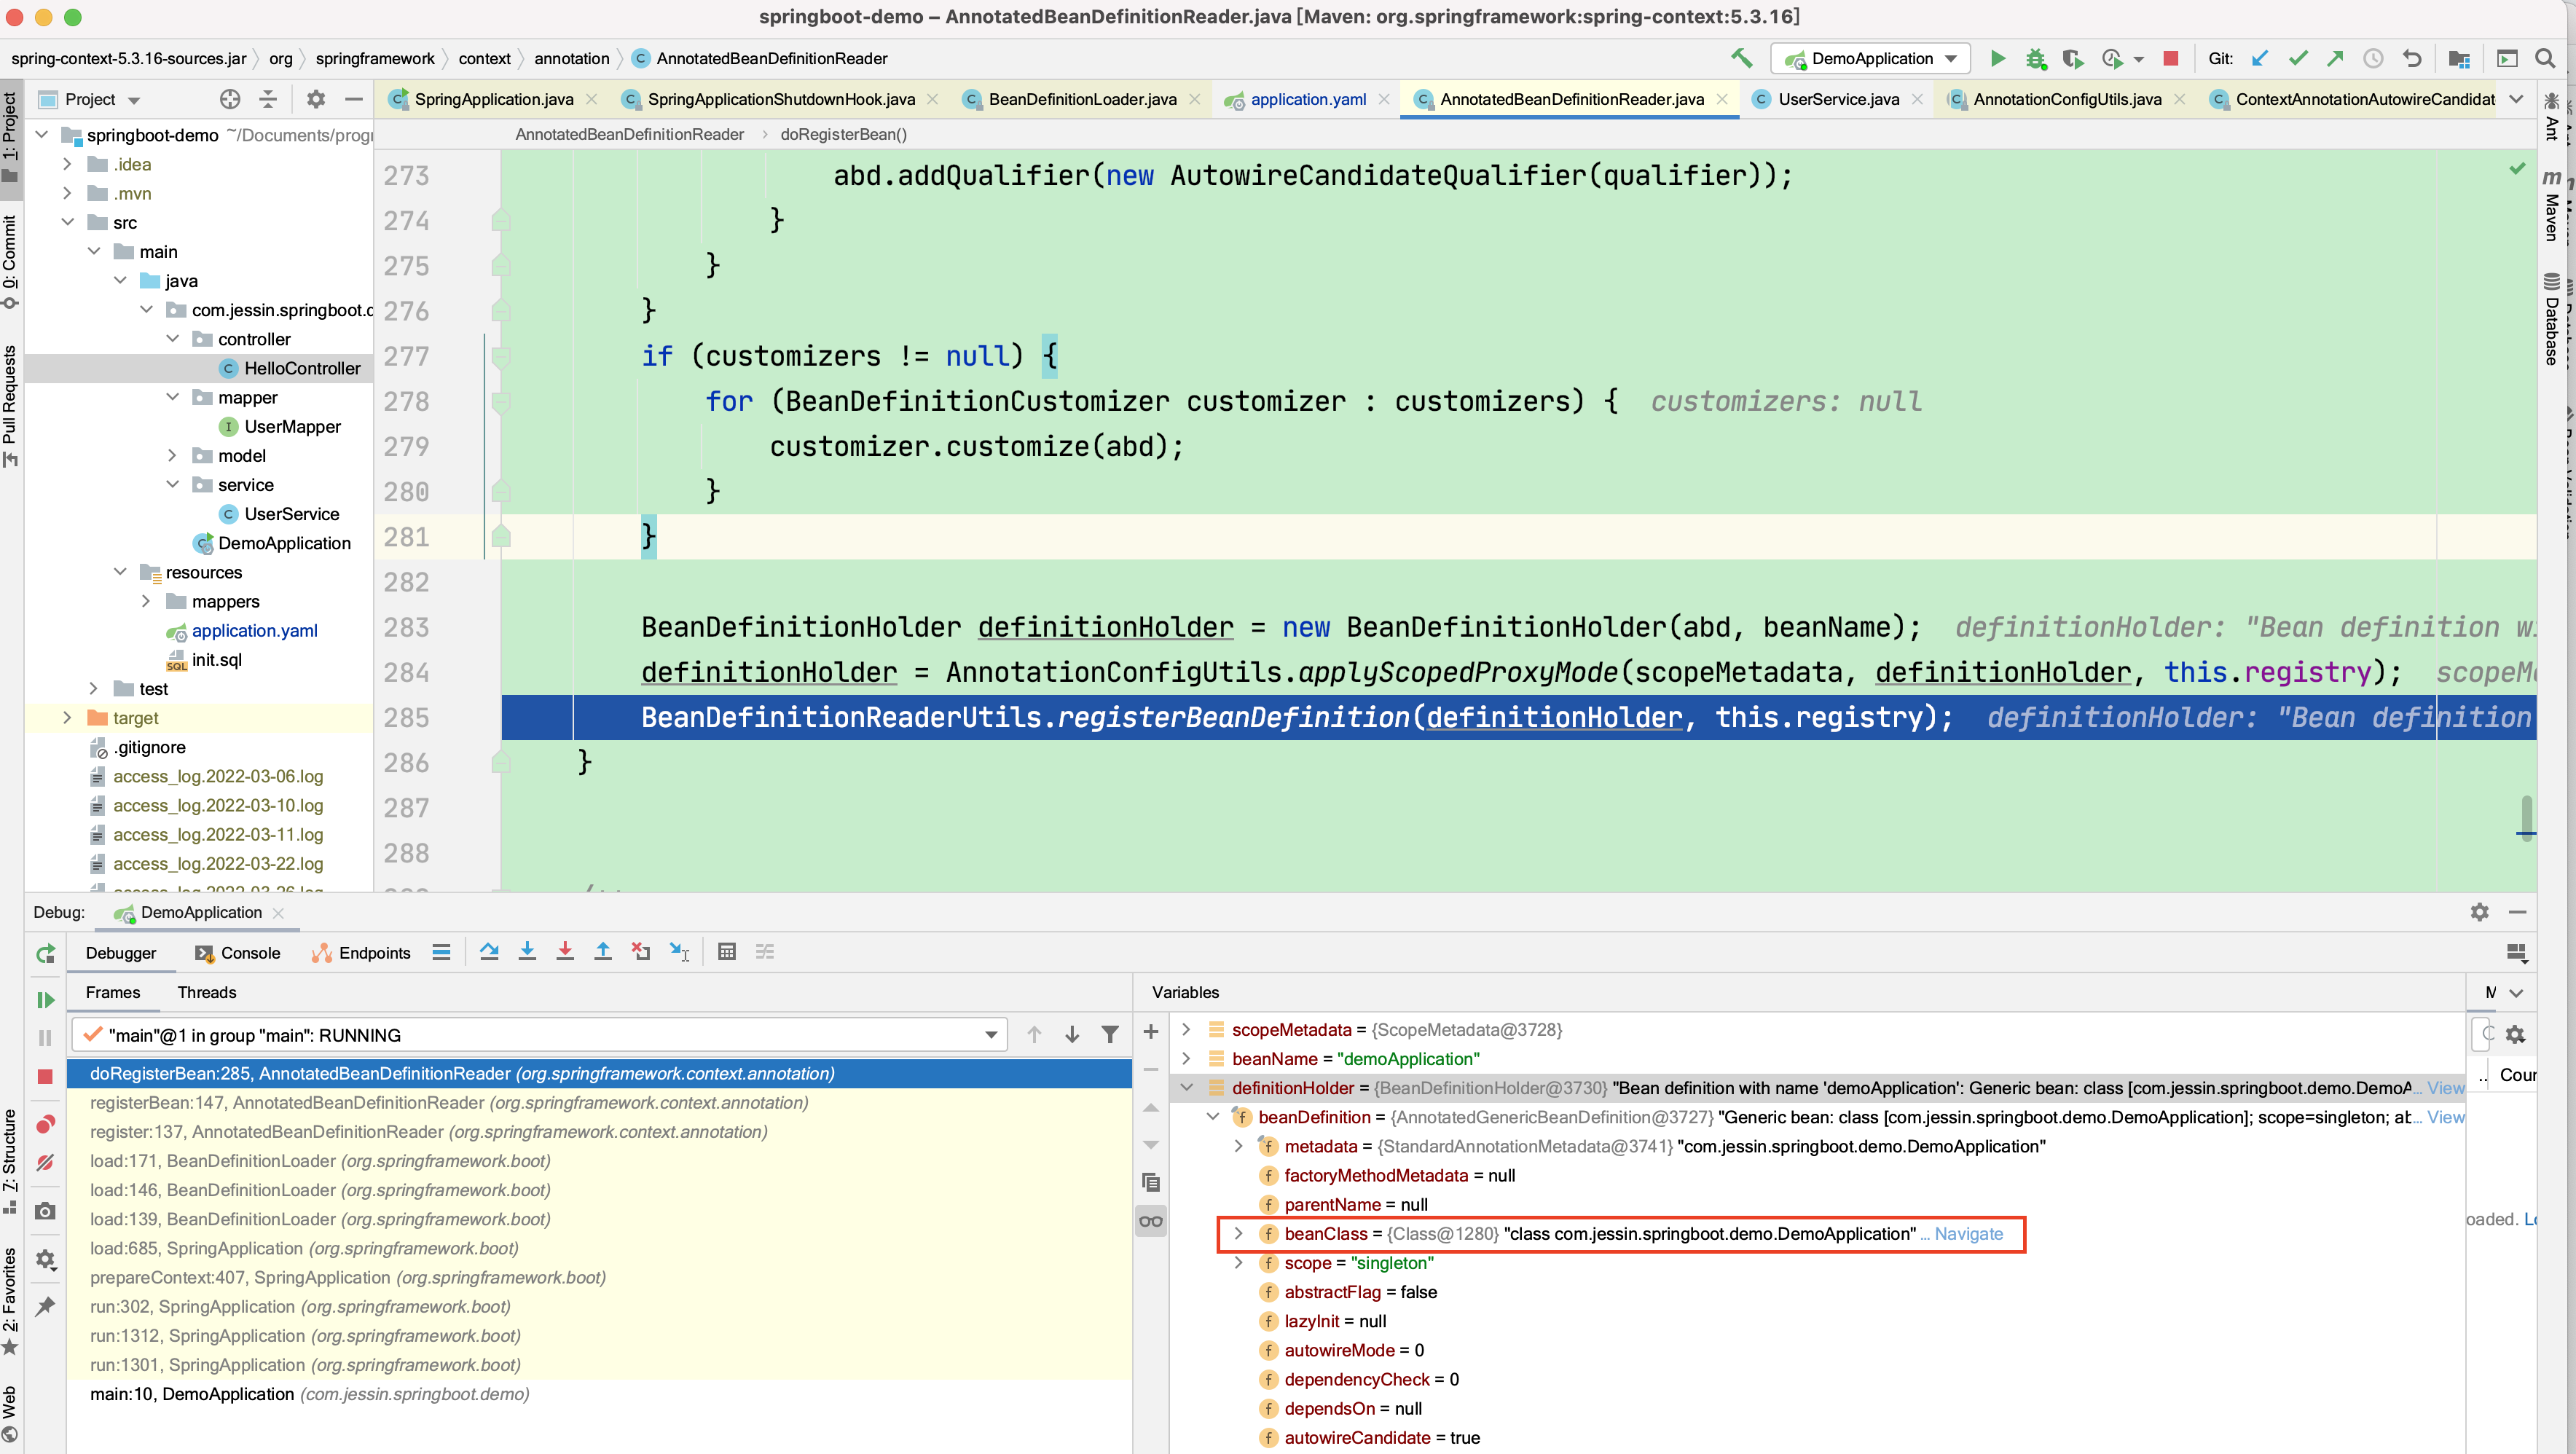
Task: Click Force Step Into red arrow
Action: click(x=565, y=952)
